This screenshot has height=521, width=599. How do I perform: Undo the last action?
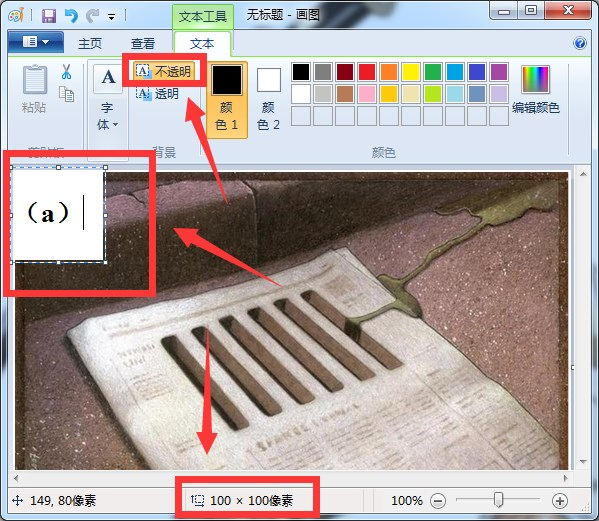click(x=71, y=16)
